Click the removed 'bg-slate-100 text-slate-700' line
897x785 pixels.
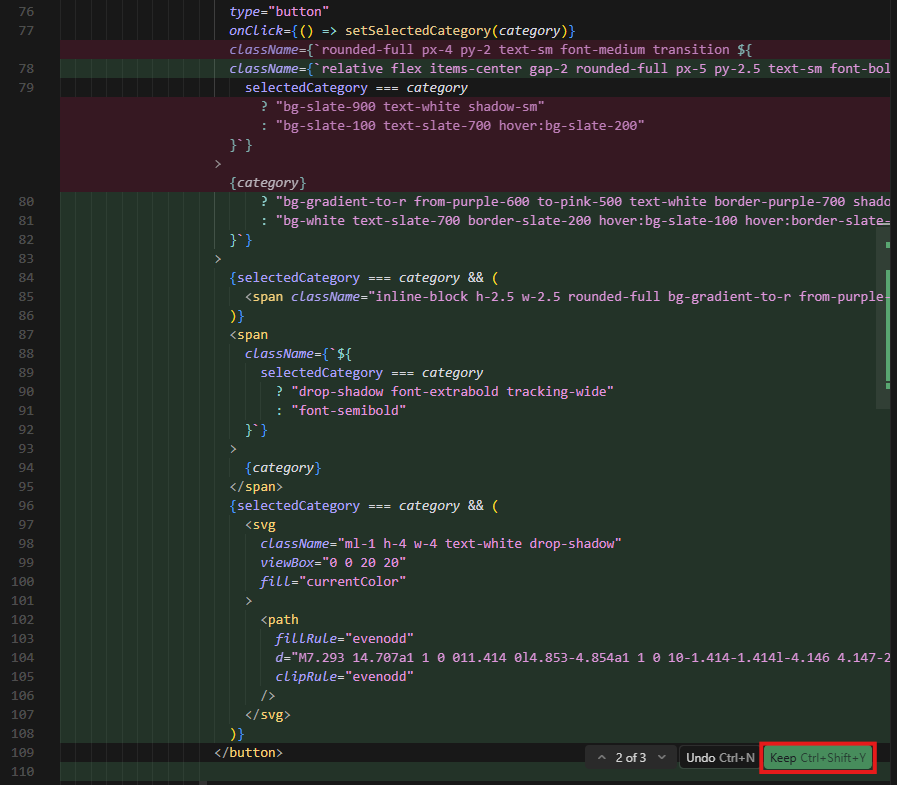pos(452,125)
